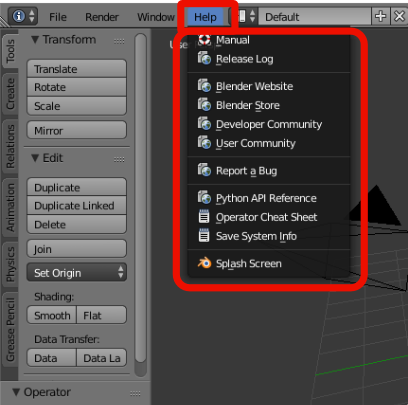Open the Render menu
Image resolution: width=408 pixels, height=405 pixels.
pyautogui.click(x=102, y=17)
